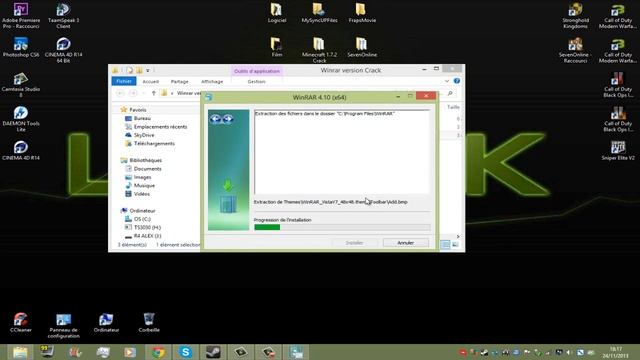
Task: Open Ordinateur desktop icon
Action: [x=106, y=322]
